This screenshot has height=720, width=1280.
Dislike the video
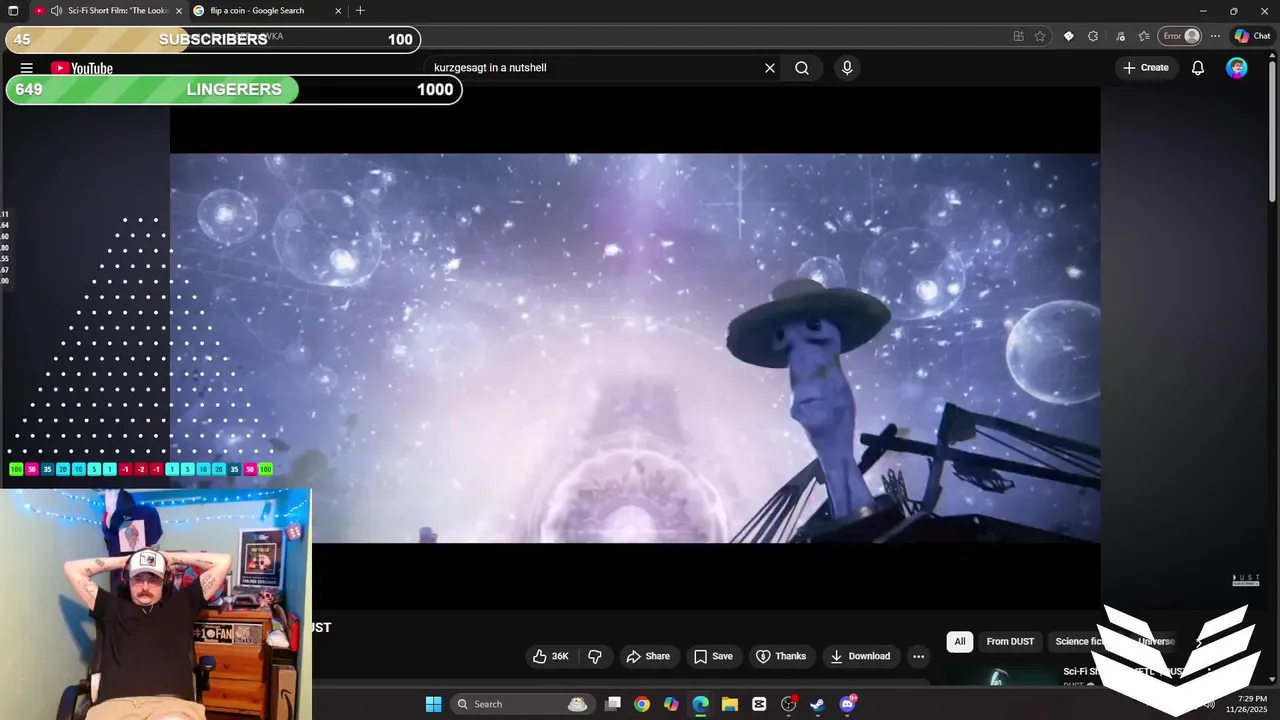click(595, 656)
